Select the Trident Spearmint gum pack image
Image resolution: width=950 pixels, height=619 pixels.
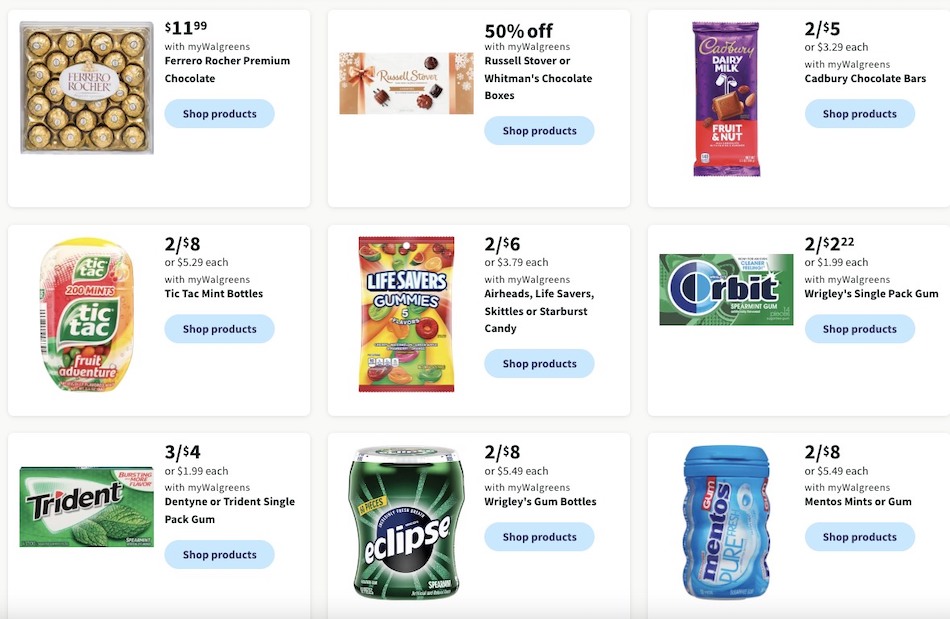pyautogui.click(x=85, y=505)
